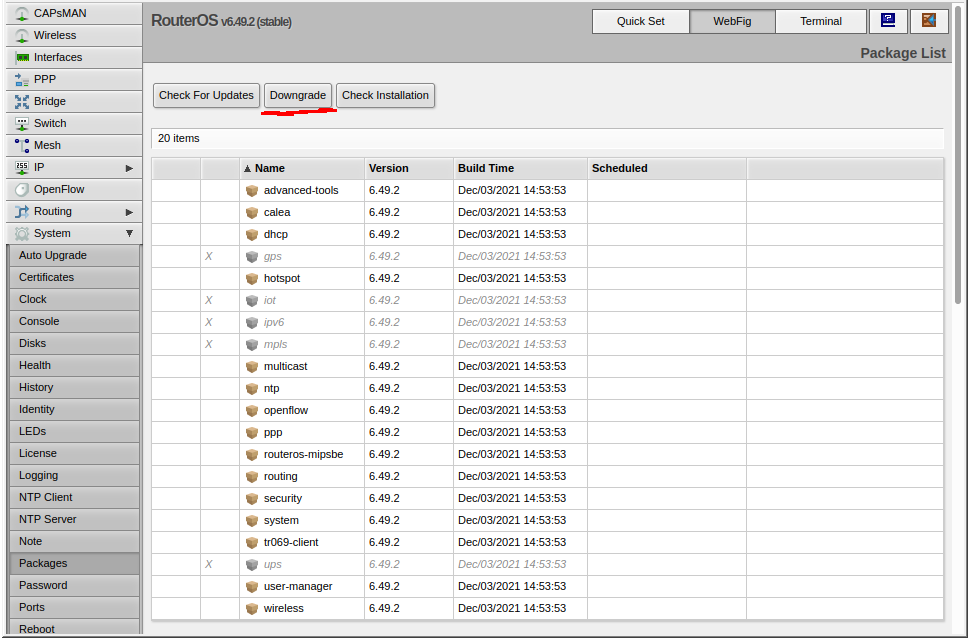Viewport: 968px width, 638px height.
Task: Sort by the Version column header
Action: (409, 169)
